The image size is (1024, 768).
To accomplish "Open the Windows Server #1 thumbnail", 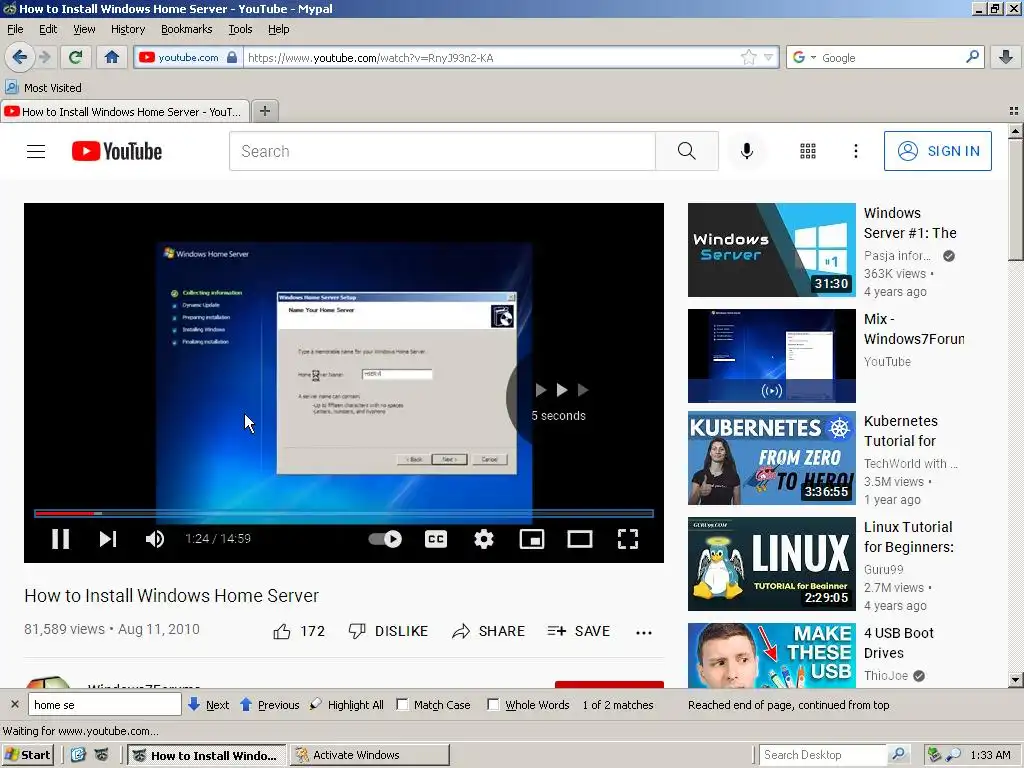I will (x=771, y=250).
